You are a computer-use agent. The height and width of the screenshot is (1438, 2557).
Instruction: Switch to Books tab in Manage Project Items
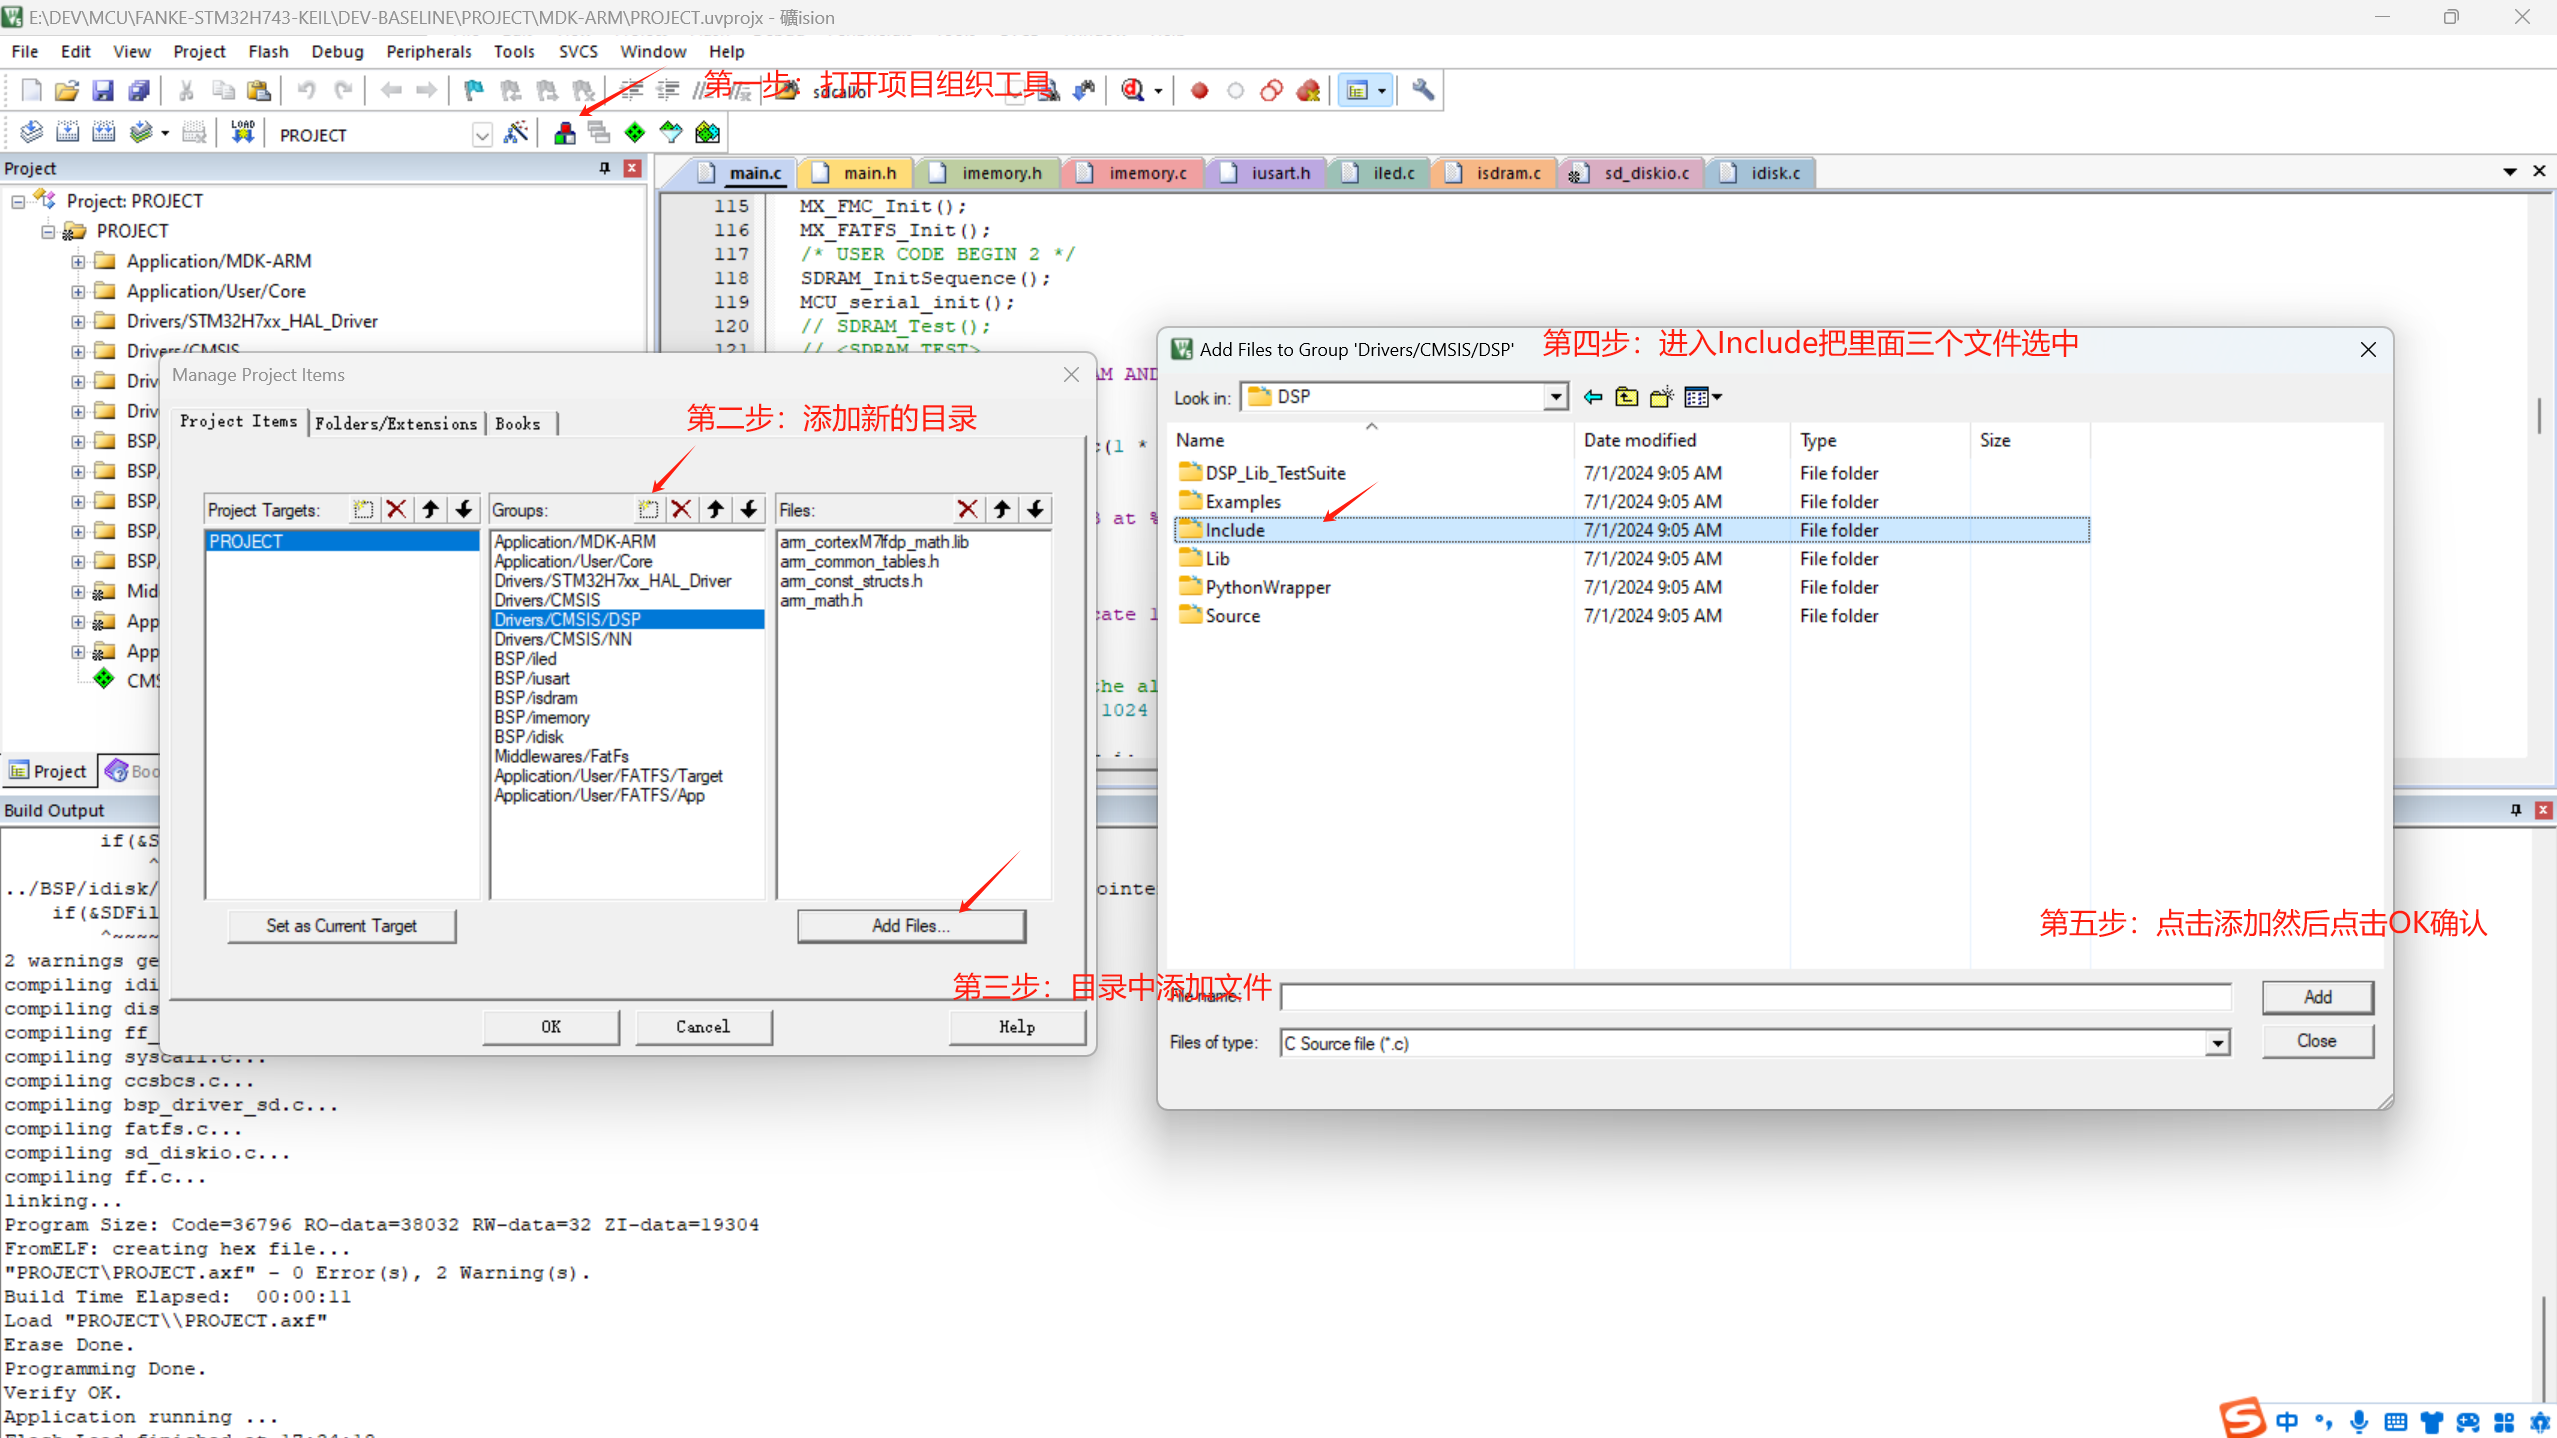[518, 423]
